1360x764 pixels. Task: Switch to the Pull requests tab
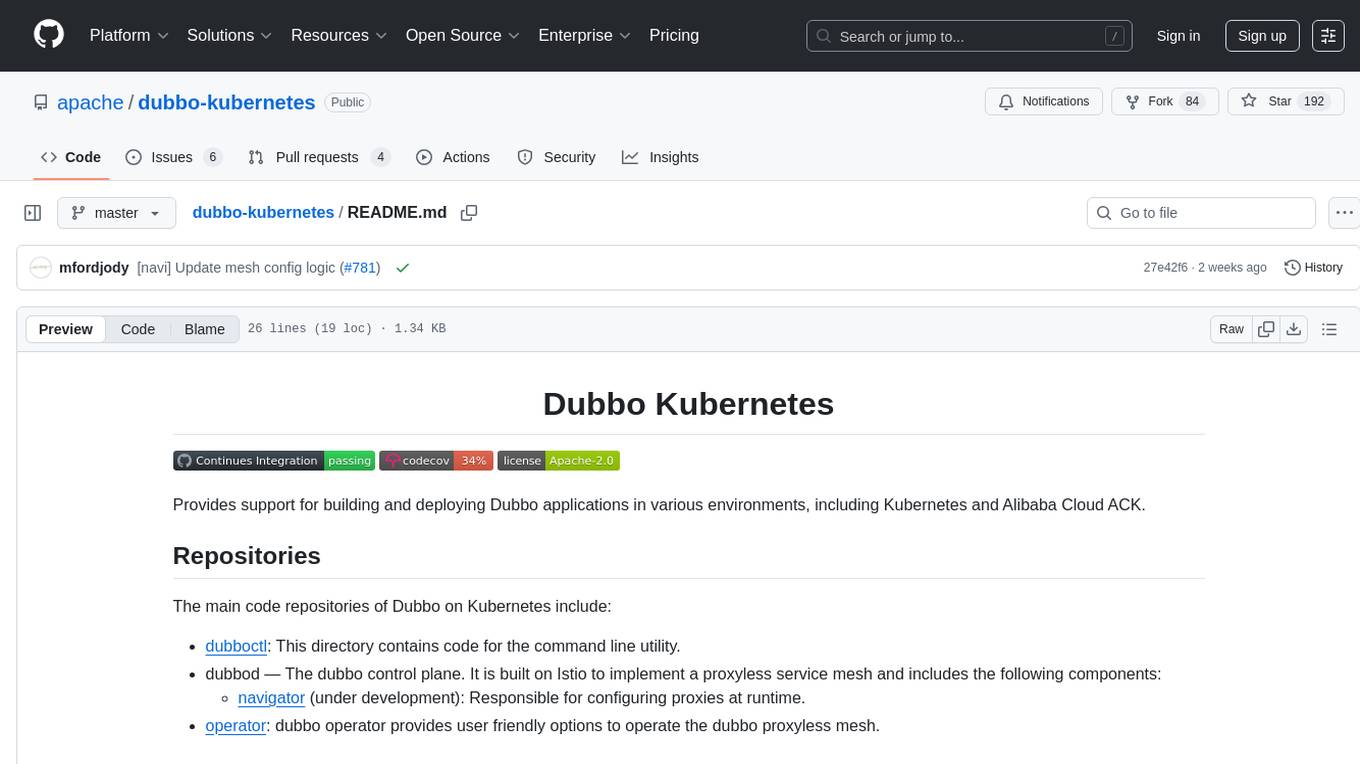[318, 157]
